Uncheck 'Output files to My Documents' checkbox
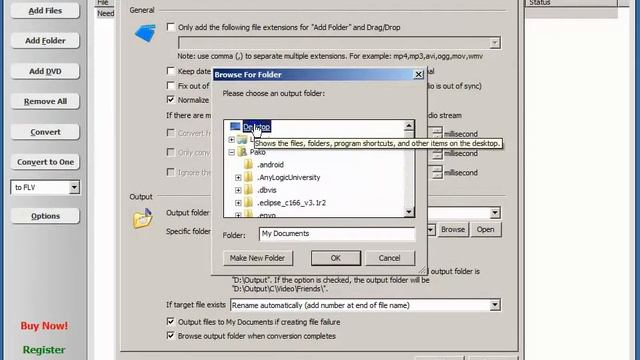The height and width of the screenshot is (360, 640). point(171,322)
